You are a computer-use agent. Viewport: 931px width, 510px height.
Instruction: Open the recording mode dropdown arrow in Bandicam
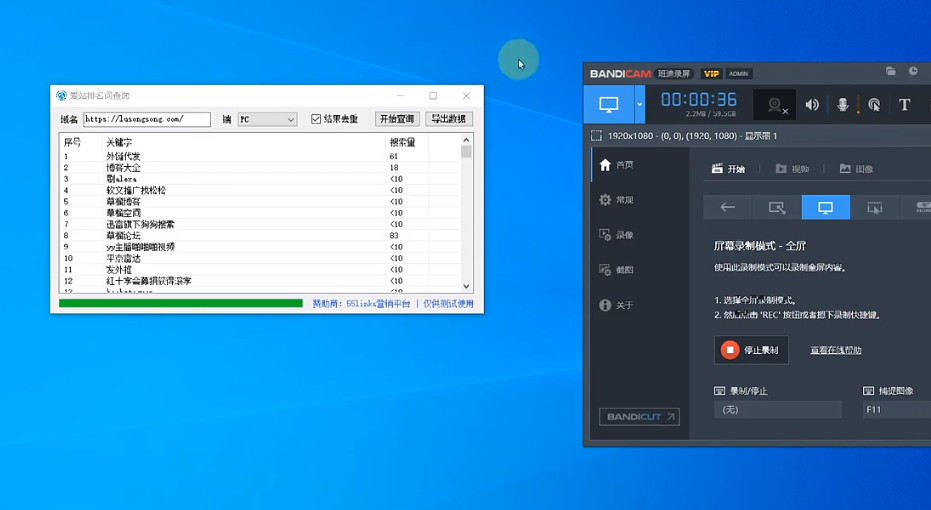click(x=639, y=104)
